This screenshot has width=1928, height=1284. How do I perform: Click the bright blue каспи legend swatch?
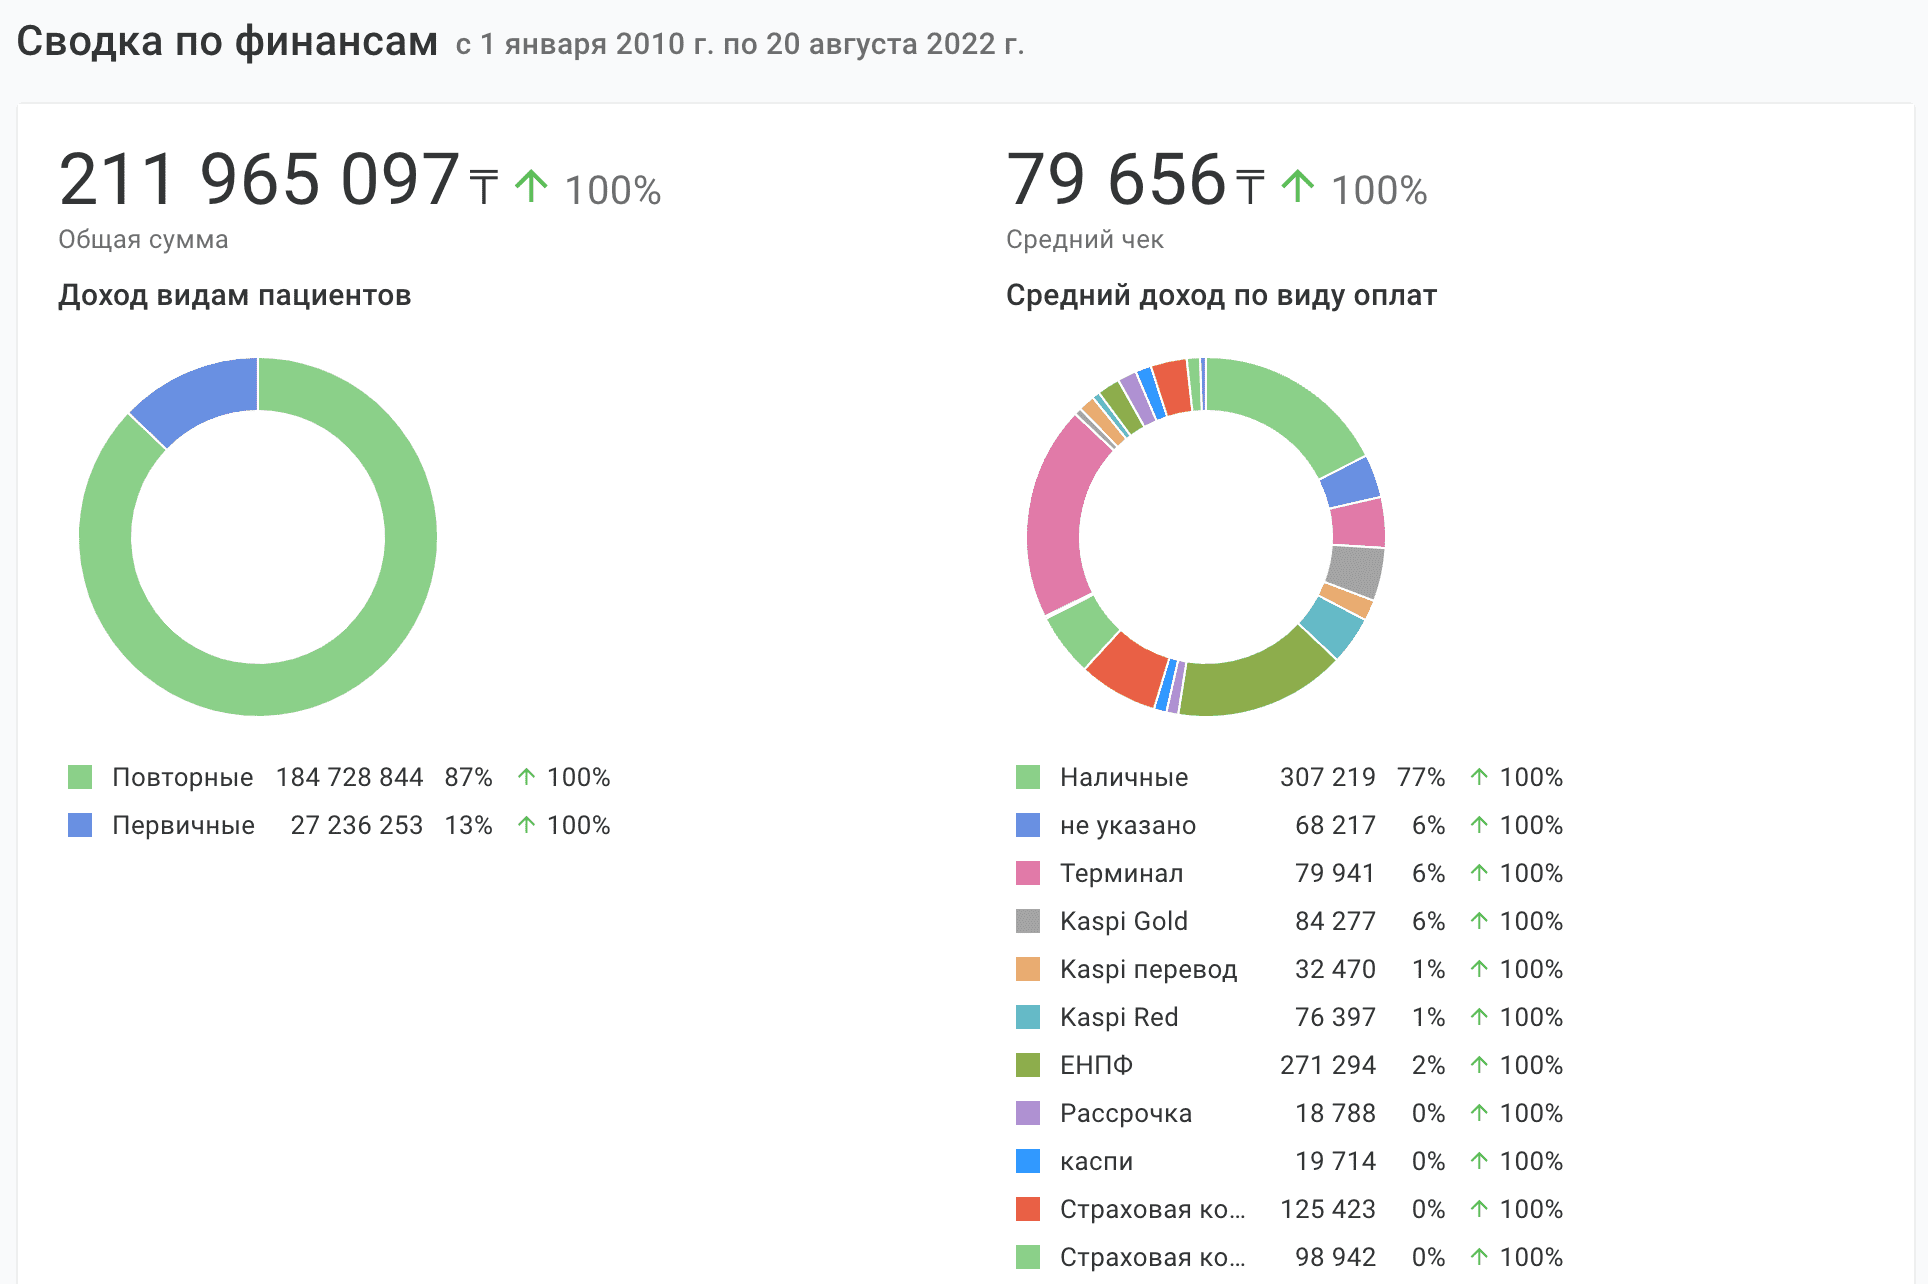tap(1027, 1161)
